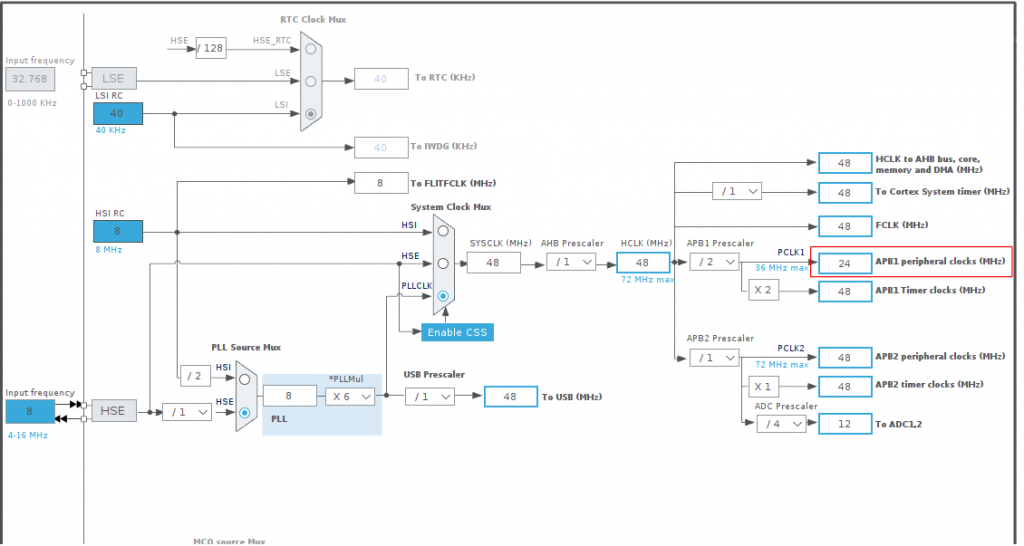Click the 'RTC Clock Mux' title

coord(313,20)
